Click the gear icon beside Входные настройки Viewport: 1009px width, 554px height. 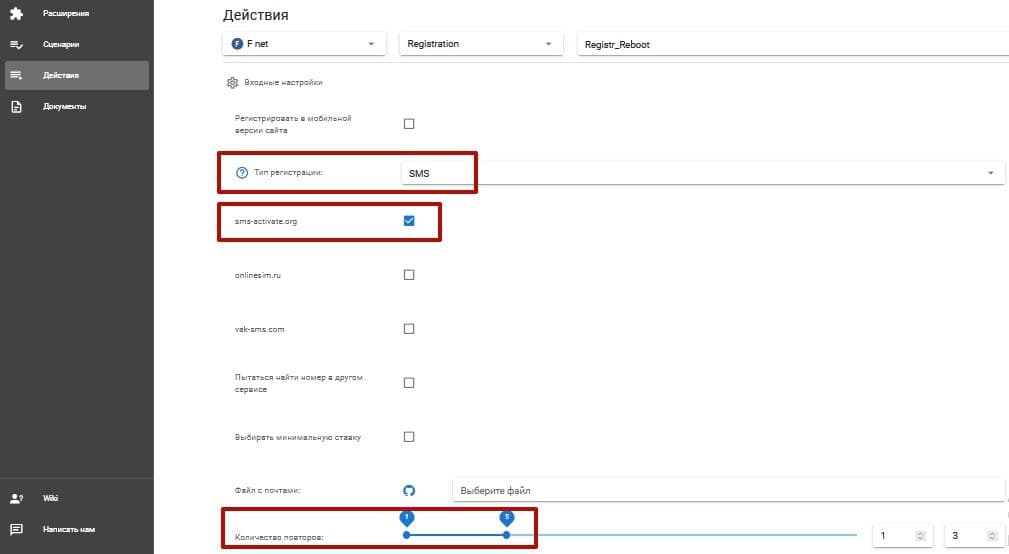(232, 82)
